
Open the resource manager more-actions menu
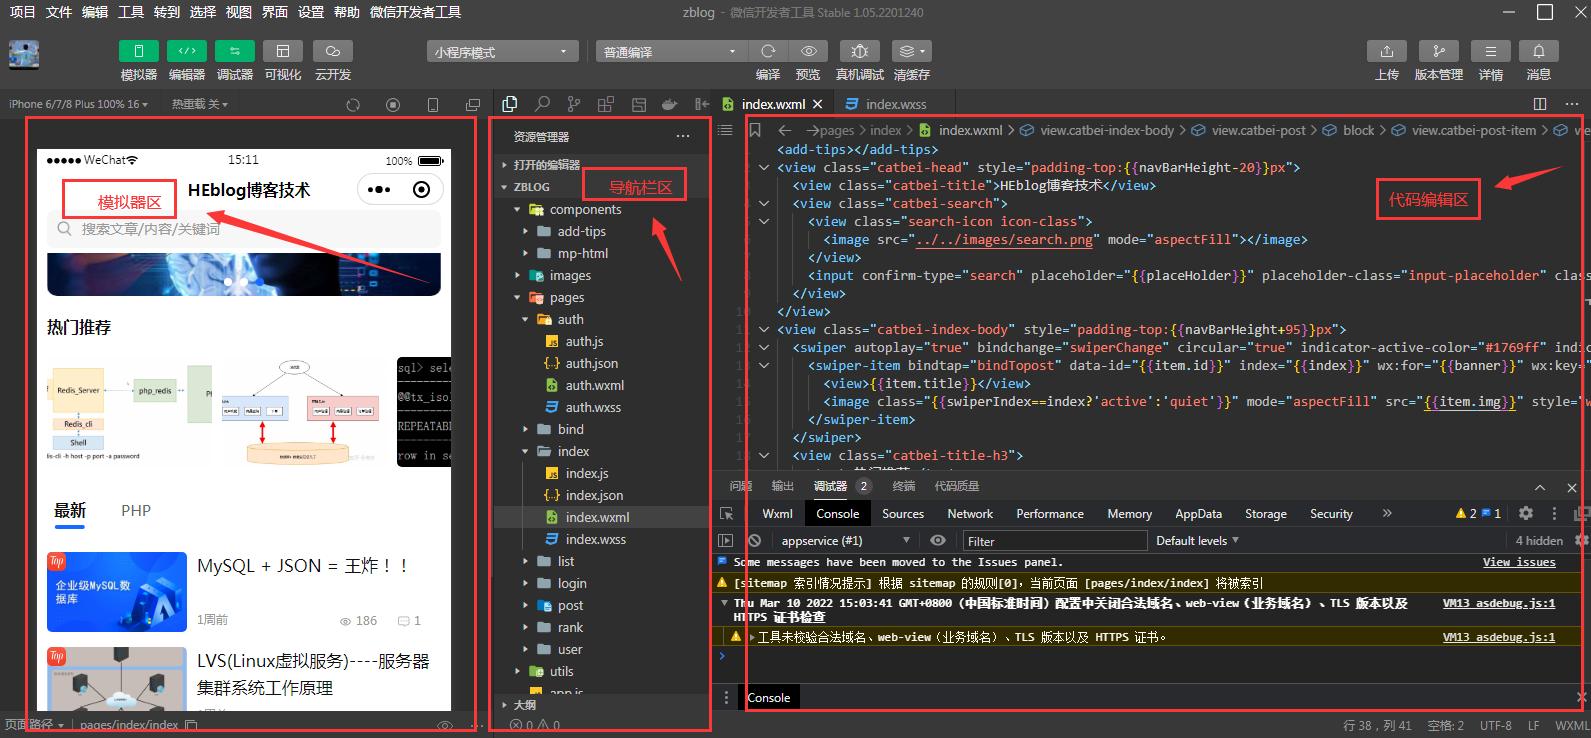pos(683,136)
